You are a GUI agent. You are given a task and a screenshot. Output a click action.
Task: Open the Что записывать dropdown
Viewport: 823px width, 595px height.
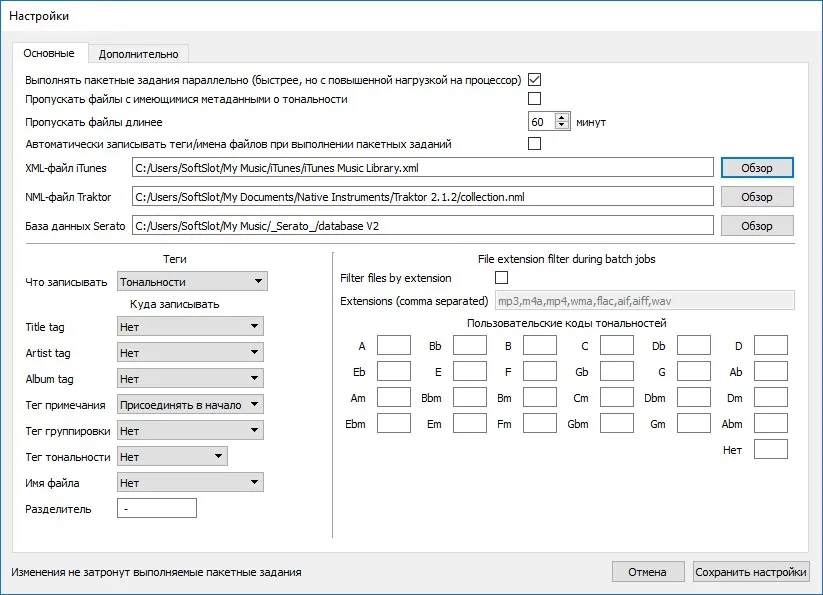(192, 281)
